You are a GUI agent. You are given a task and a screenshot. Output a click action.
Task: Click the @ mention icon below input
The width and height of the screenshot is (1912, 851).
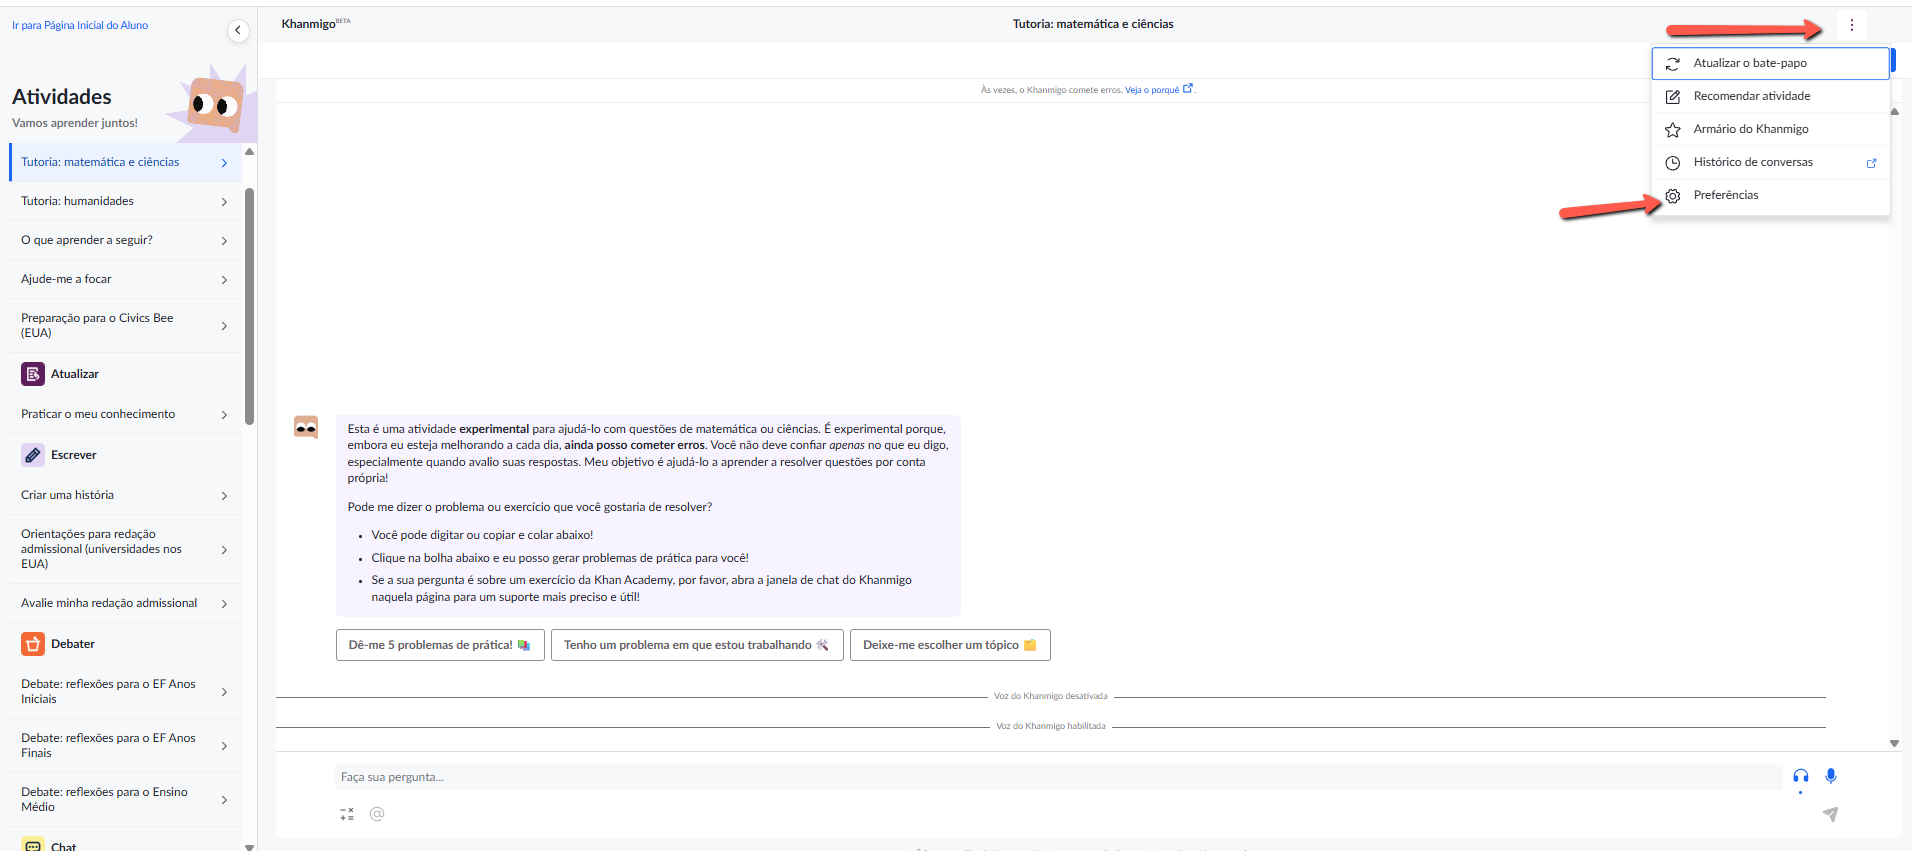pos(377,814)
